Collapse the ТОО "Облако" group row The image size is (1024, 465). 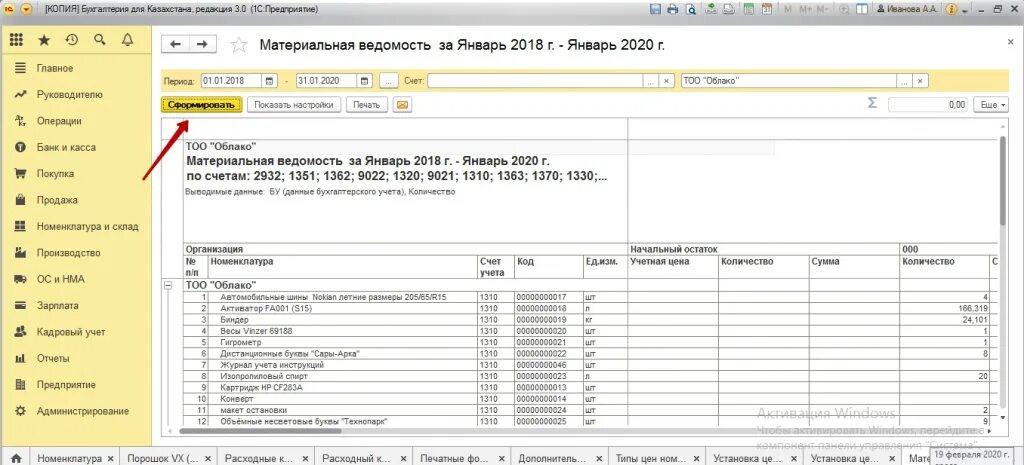168,285
